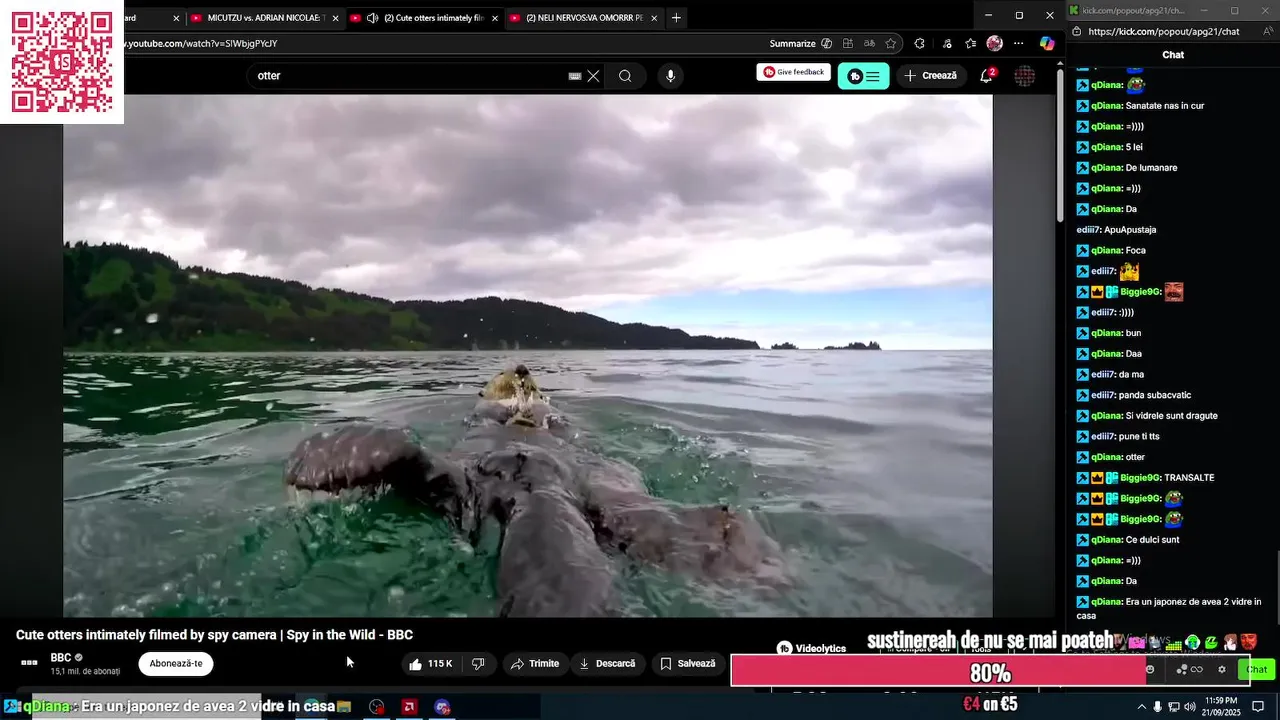Screen dimensions: 1280x720
Task: Click the green Chat send button
Action: tap(1257, 669)
